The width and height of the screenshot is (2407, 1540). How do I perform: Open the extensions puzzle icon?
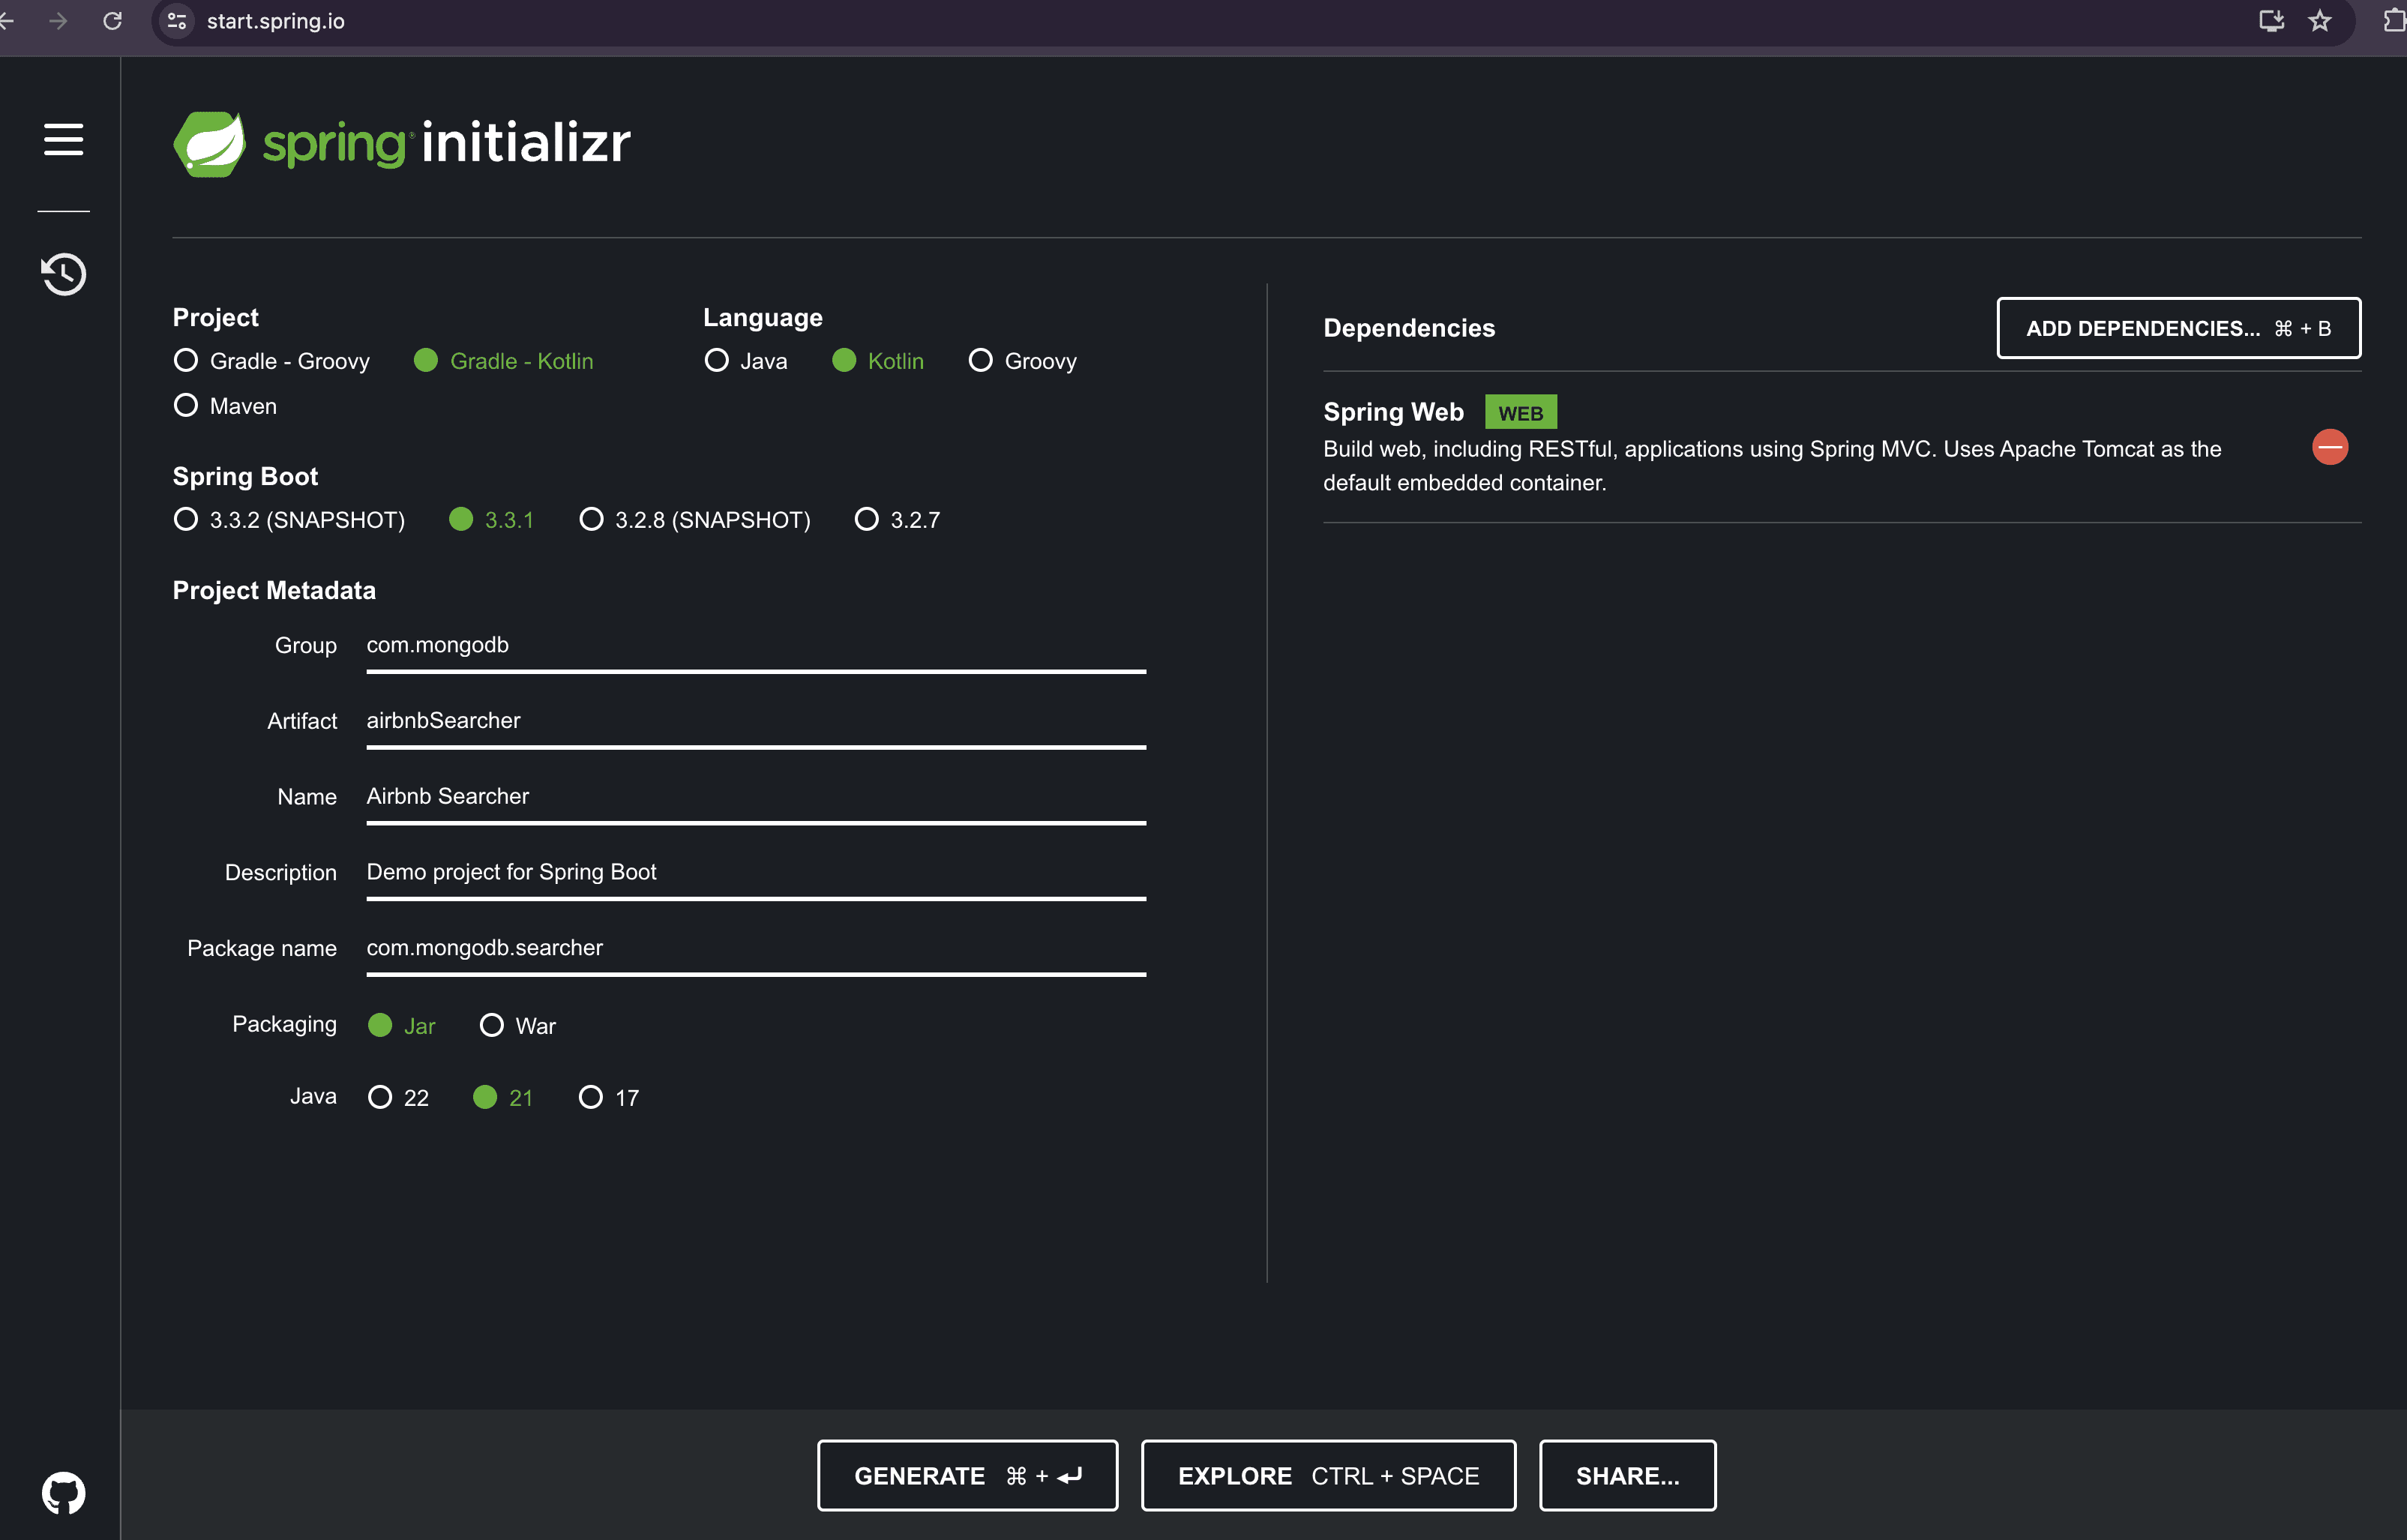2394,21
